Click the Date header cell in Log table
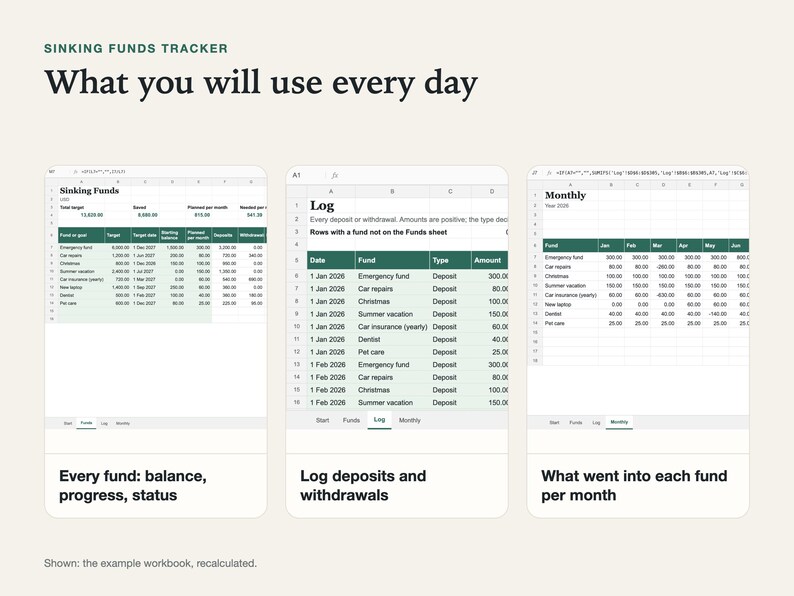This screenshot has width=794, height=596. (x=331, y=260)
